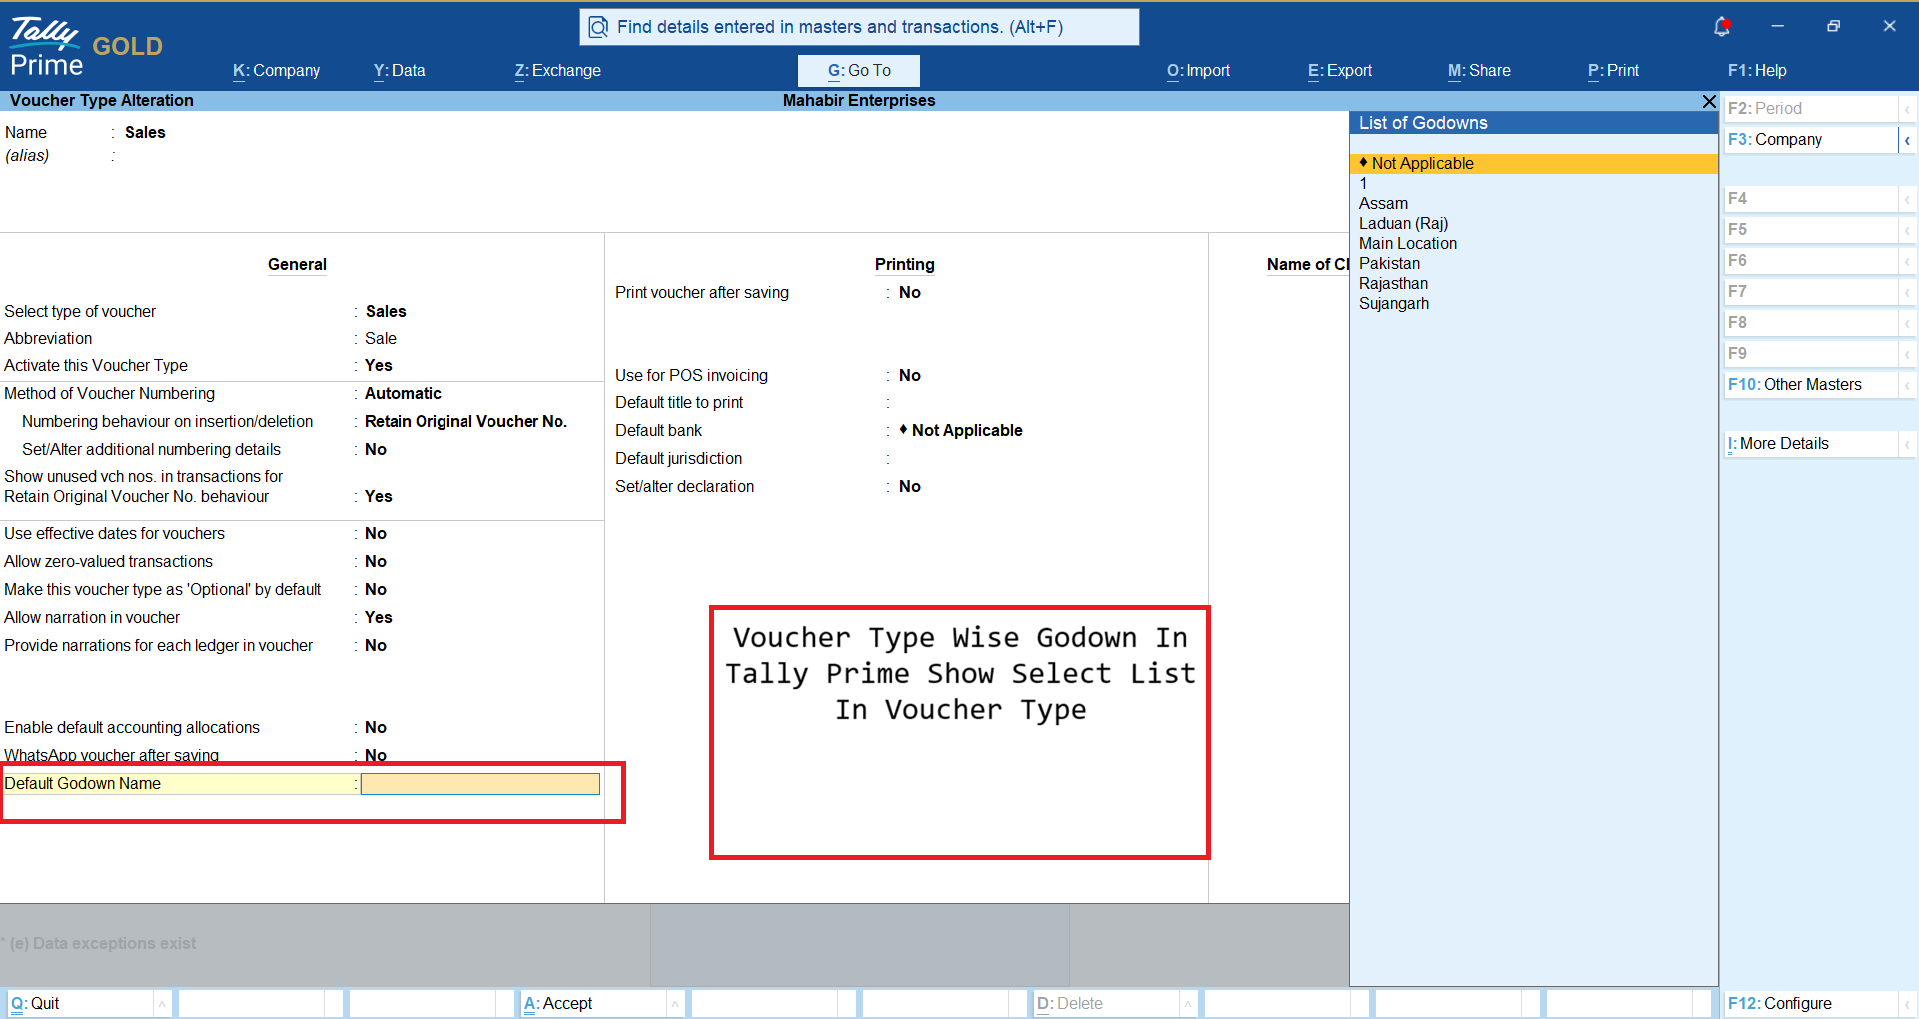Toggle Optional by default voucher value
Viewport: 1919px width, 1019px height.
click(x=375, y=589)
